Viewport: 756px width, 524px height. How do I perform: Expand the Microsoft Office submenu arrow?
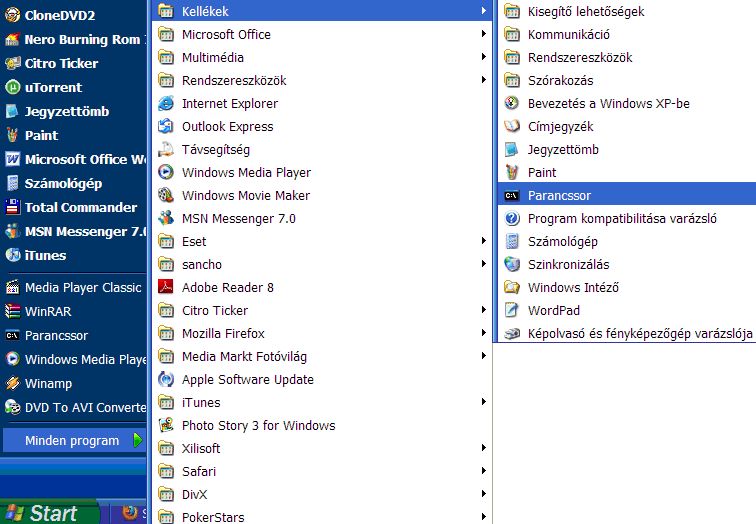click(484, 34)
